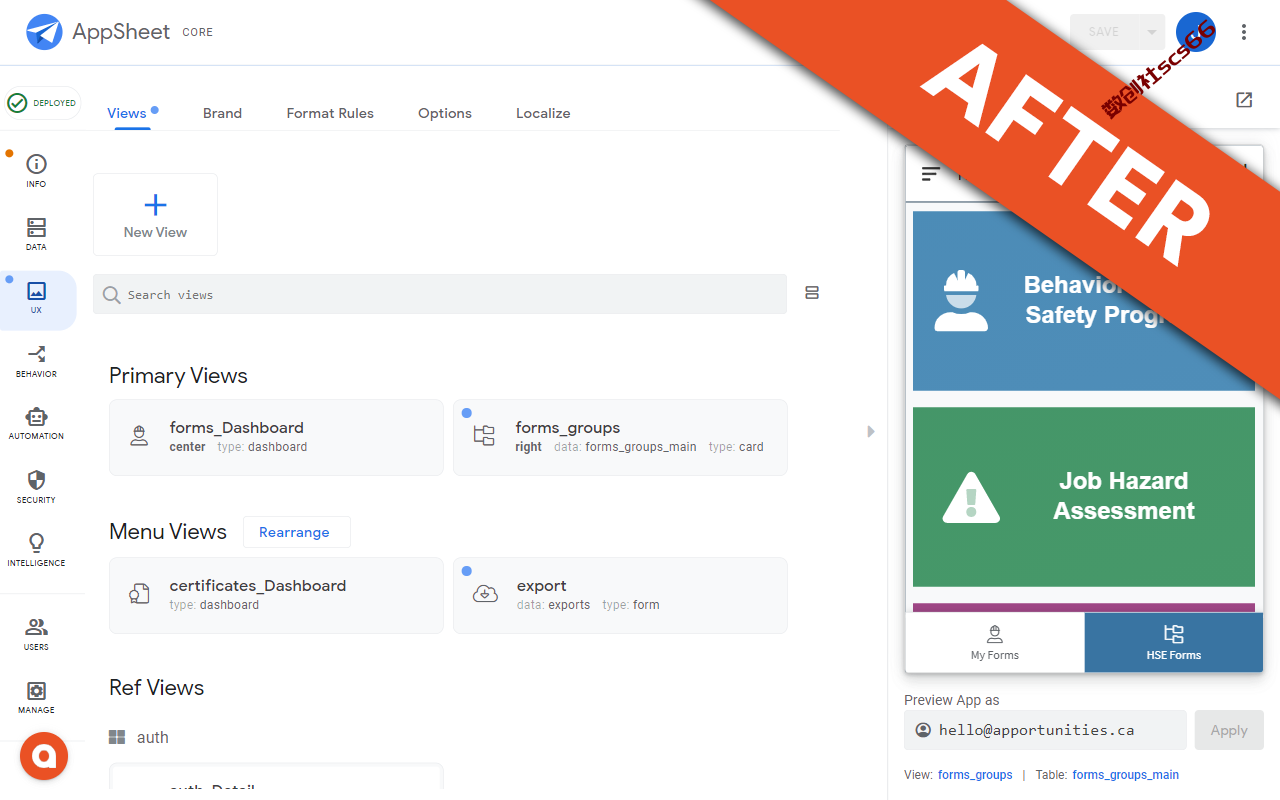This screenshot has height=800, width=1280.
Task: Switch to the Options tab
Action: click(445, 113)
